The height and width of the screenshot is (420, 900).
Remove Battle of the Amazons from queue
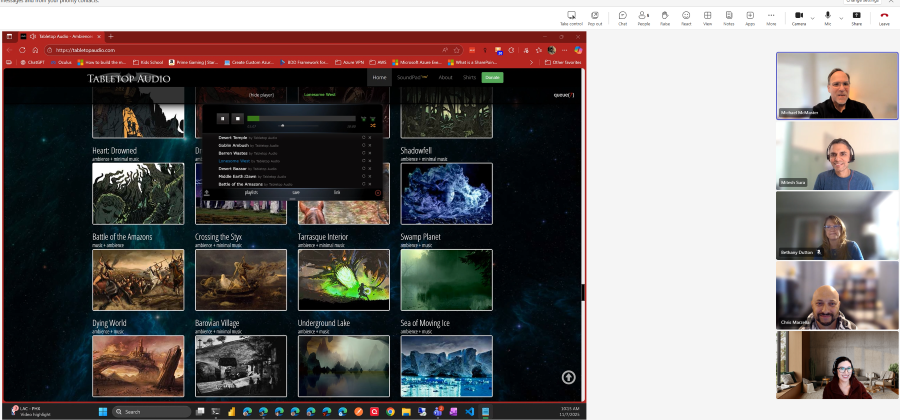coord(370,184)
